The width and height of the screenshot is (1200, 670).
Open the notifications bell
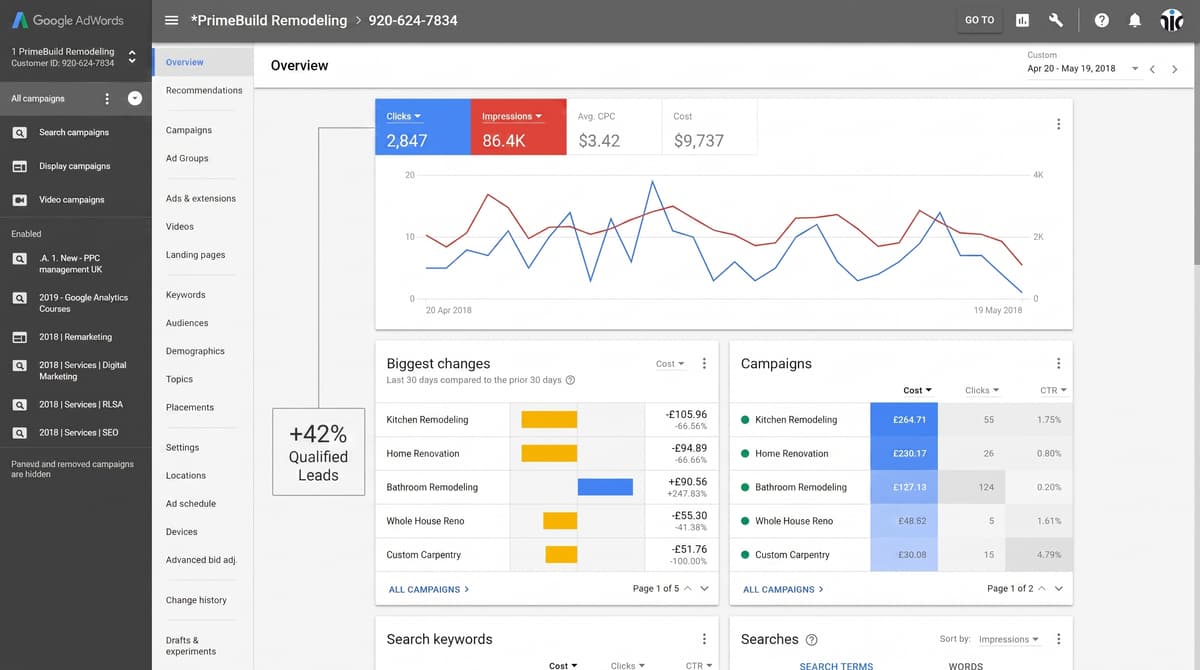pos(1135,20)
